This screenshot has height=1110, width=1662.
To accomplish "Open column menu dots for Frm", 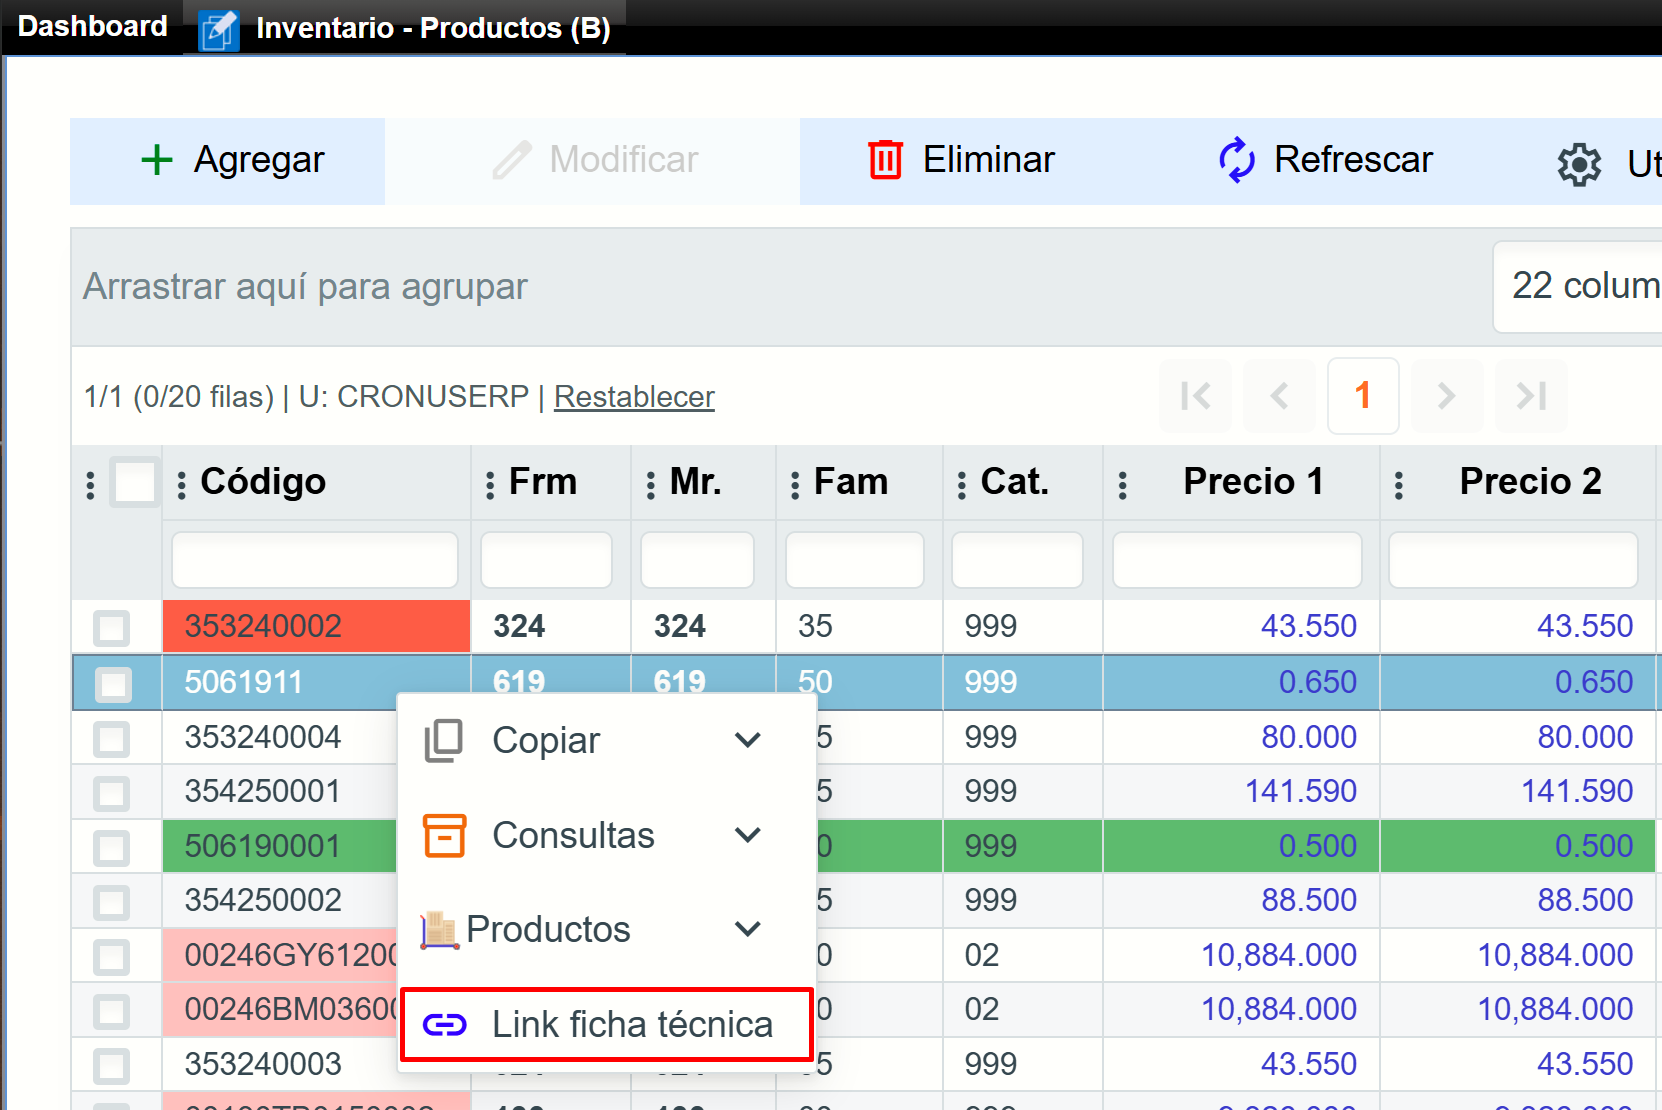I will click(489, 485).
